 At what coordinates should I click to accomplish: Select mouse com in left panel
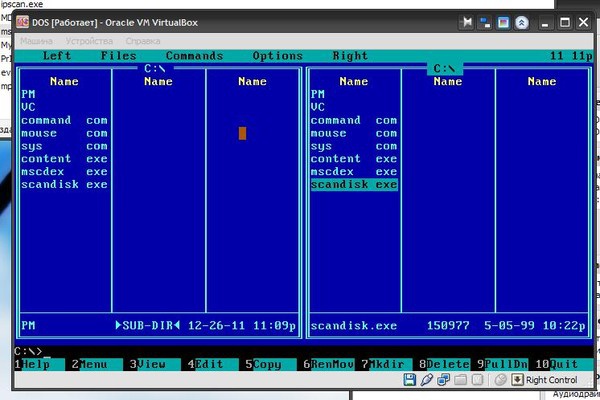pos(65,133)
